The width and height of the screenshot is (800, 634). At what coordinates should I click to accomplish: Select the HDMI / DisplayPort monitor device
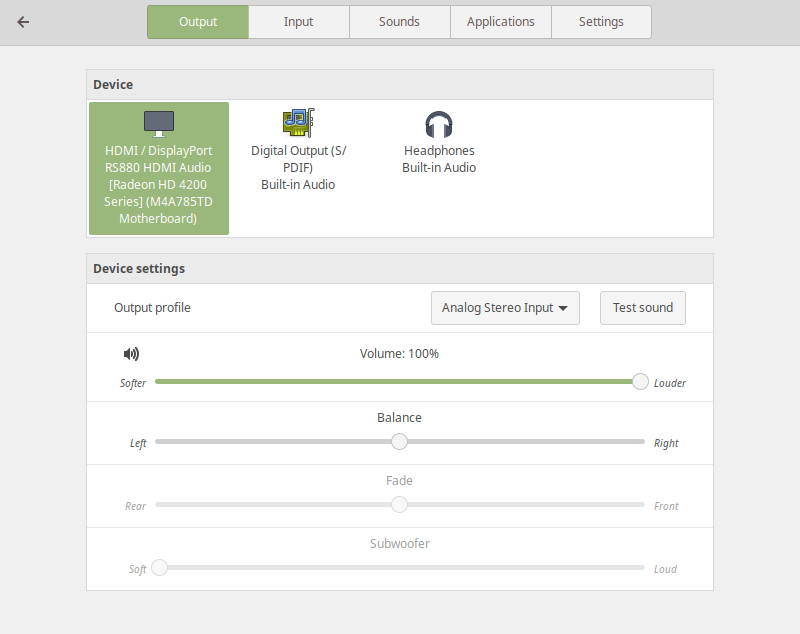pyautogui.click(x=159, y=168)
